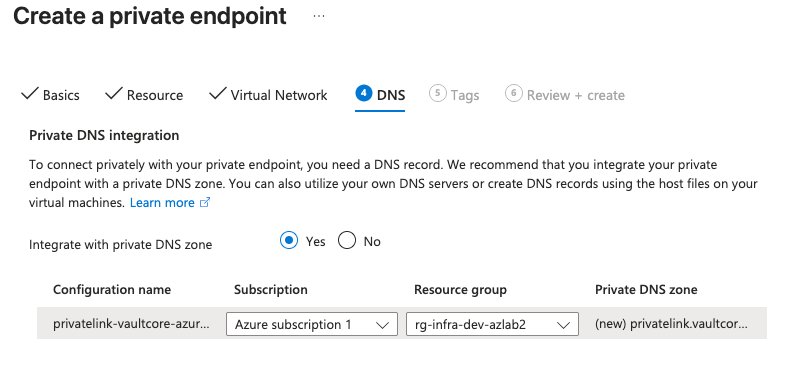The width and height of the screenshot is (805, 369).
Task: Select No for private DNS zone integration
Action: [x=347, y=241]
